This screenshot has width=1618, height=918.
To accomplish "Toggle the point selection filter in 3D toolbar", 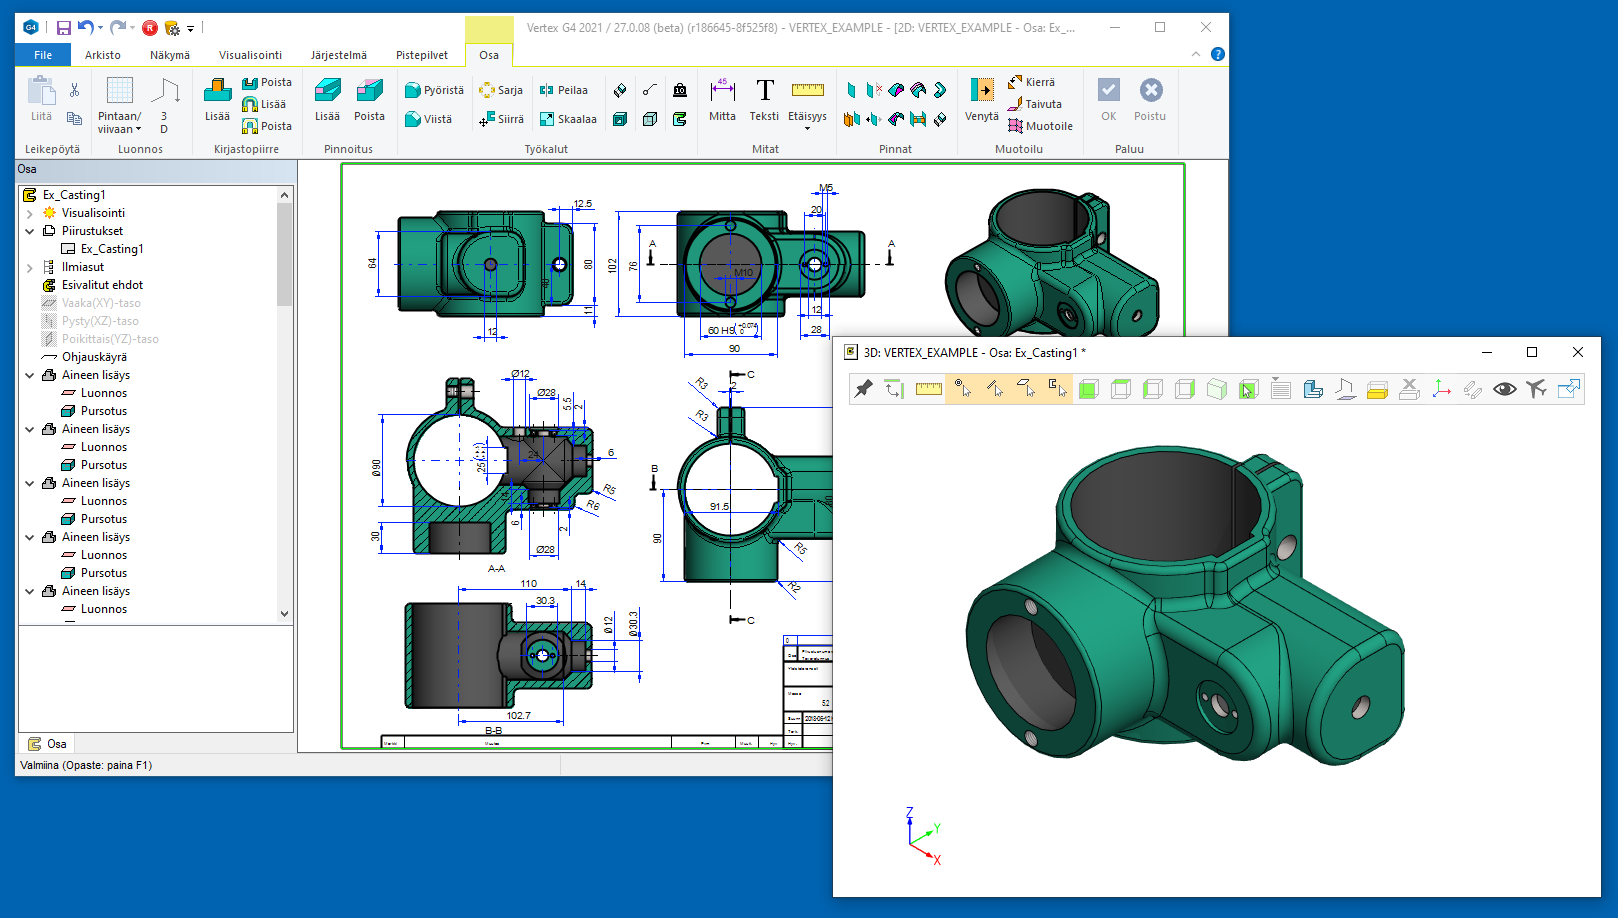I will coord(962,389).
